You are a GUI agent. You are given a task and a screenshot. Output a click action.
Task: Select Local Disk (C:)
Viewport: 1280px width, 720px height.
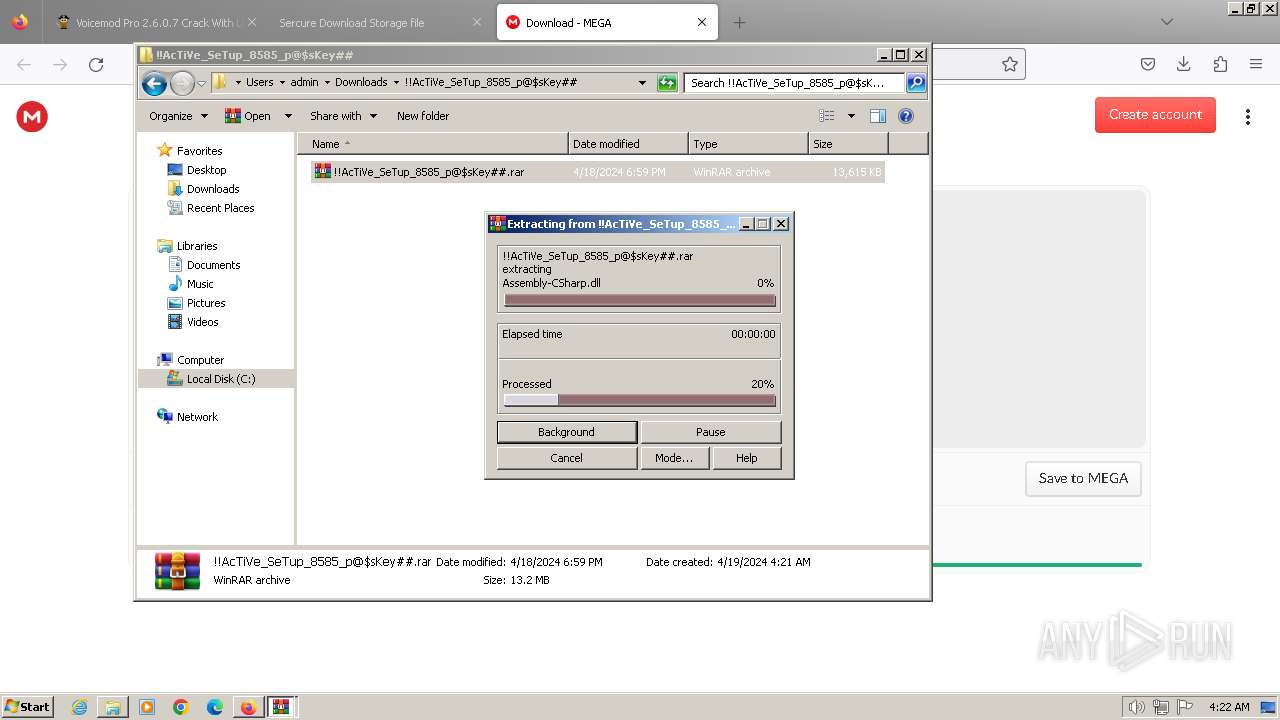pyautogui.click(x=221, y=379)
